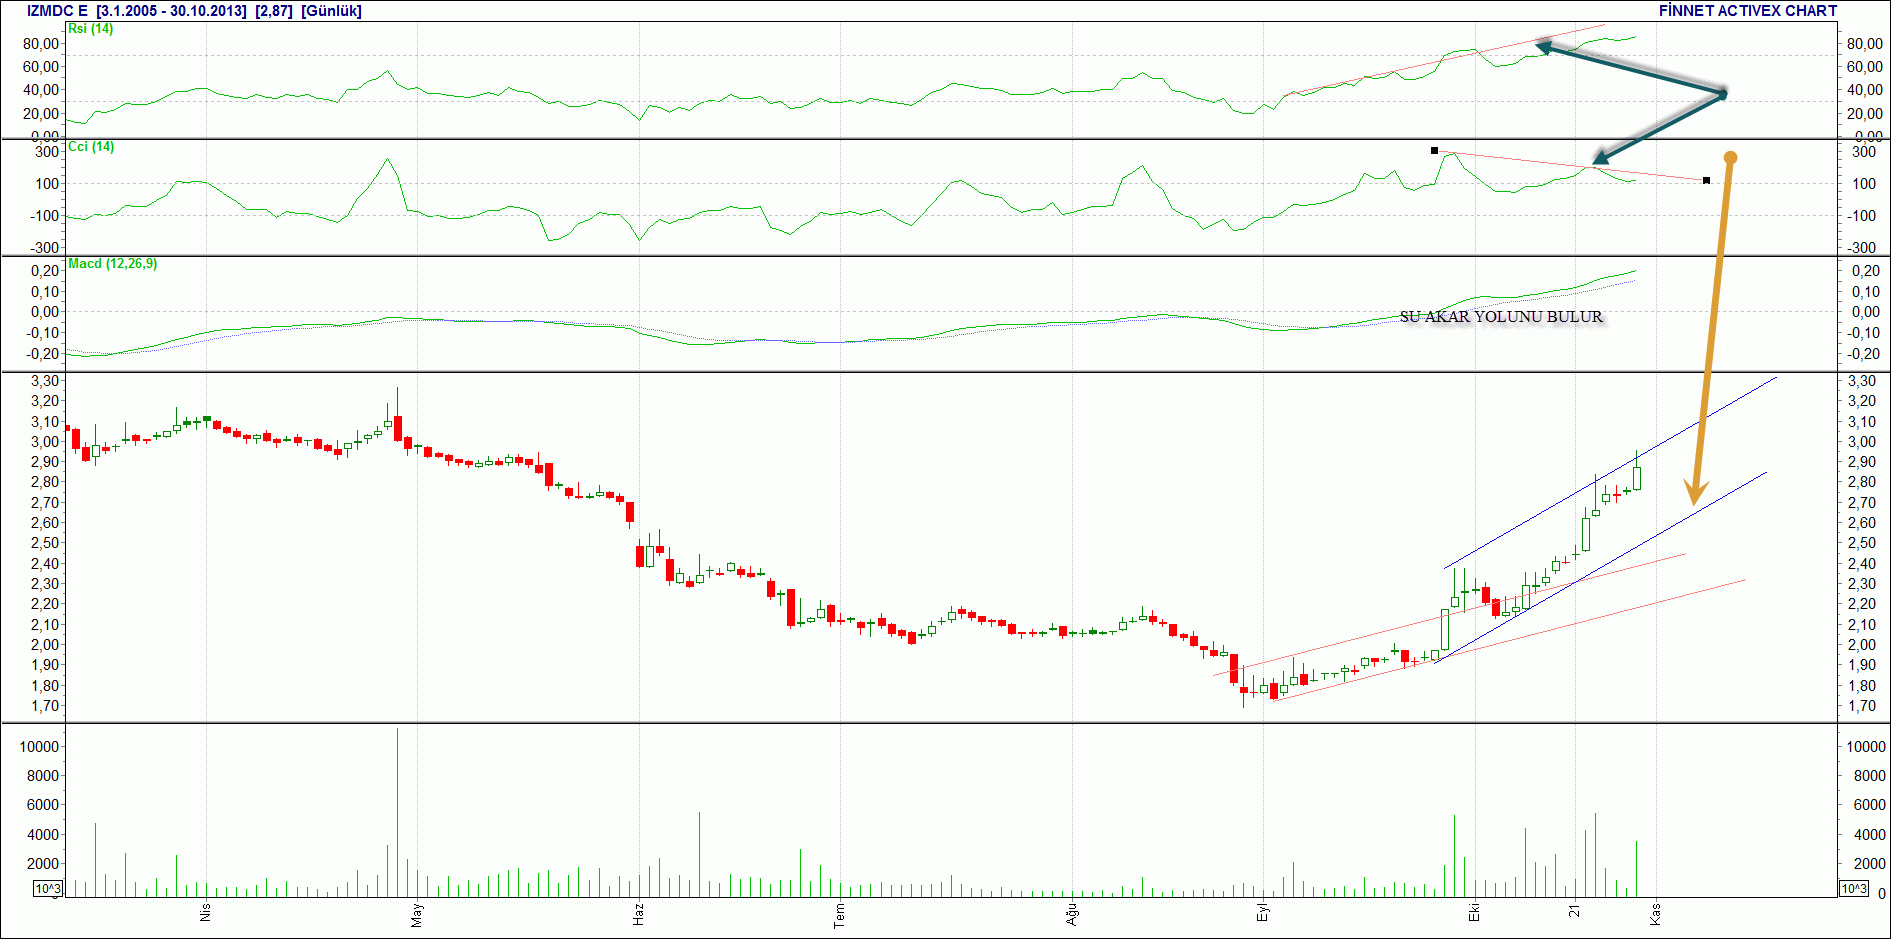
Task: Select the SU AKAR YOLUNU BULUR annotation
Action: 1501,317
